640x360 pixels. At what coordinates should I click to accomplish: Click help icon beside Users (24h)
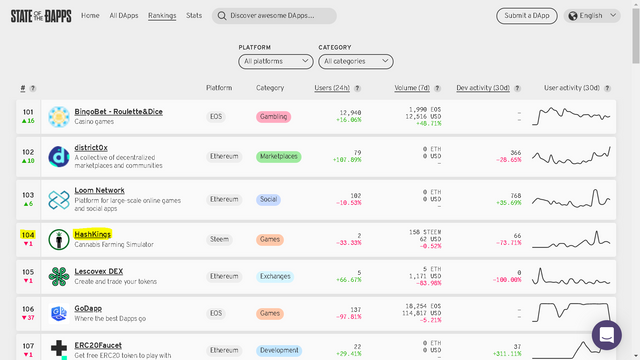(x=357, y=88)
